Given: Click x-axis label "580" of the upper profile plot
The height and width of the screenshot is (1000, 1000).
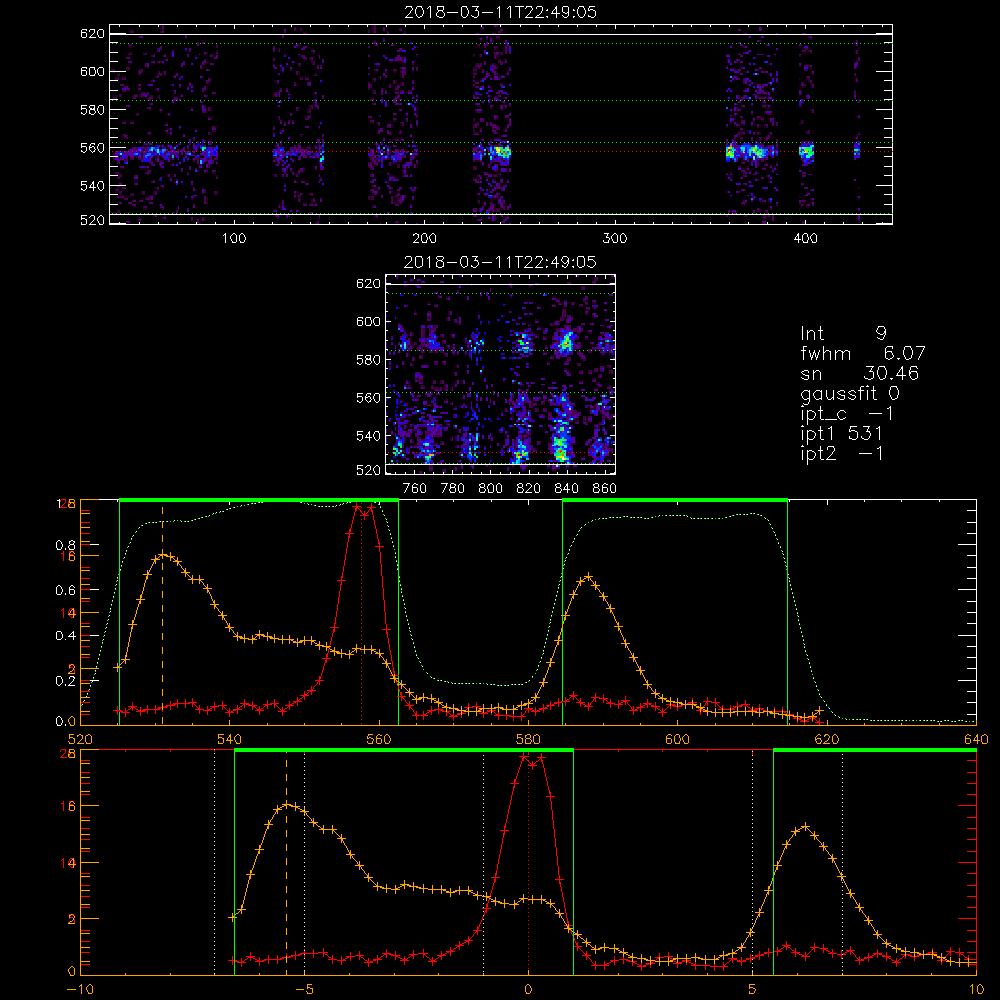Looking at the screenshot, I should pyautogui.click(x=528, y=739).
